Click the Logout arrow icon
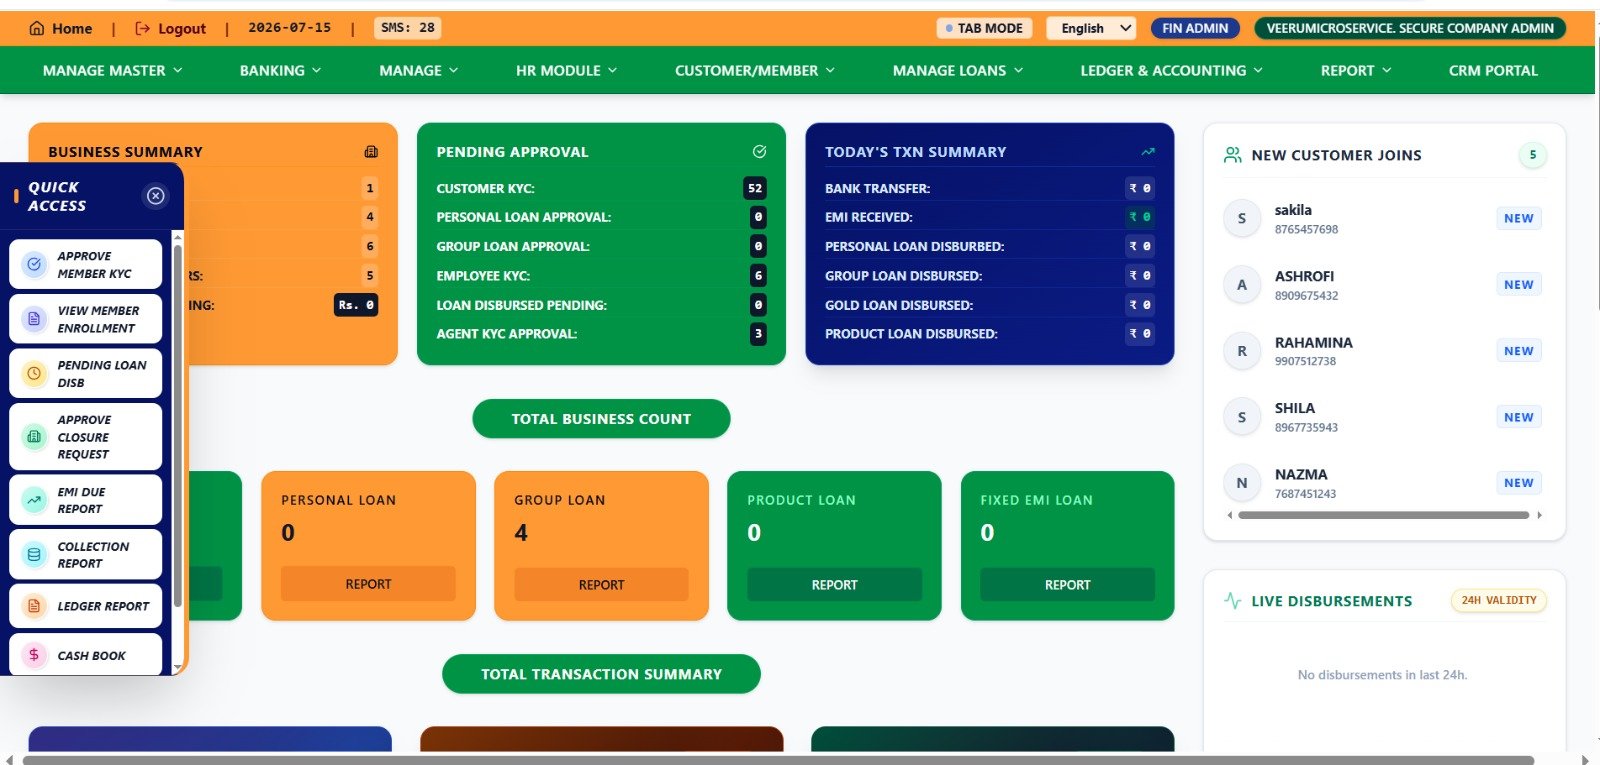 (142, 28)
